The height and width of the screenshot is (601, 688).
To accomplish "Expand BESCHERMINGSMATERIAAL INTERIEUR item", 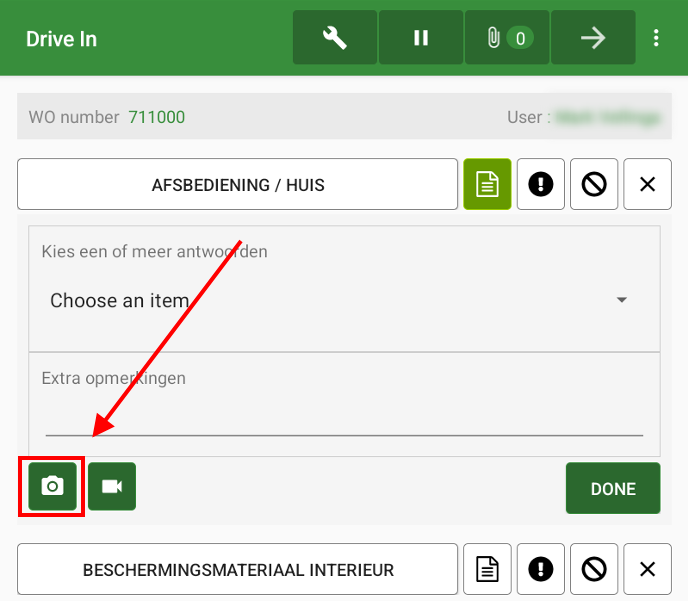I will (x=238, y=570).
